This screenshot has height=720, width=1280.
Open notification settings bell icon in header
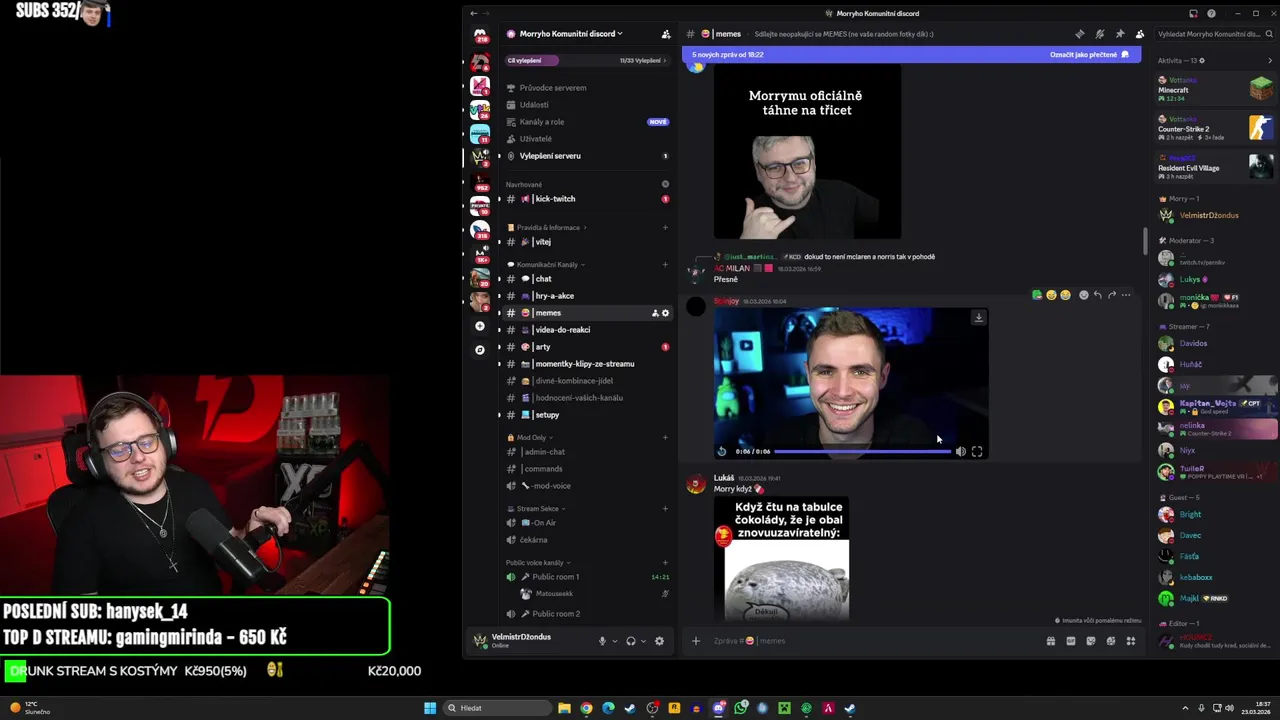point(1099,34)
